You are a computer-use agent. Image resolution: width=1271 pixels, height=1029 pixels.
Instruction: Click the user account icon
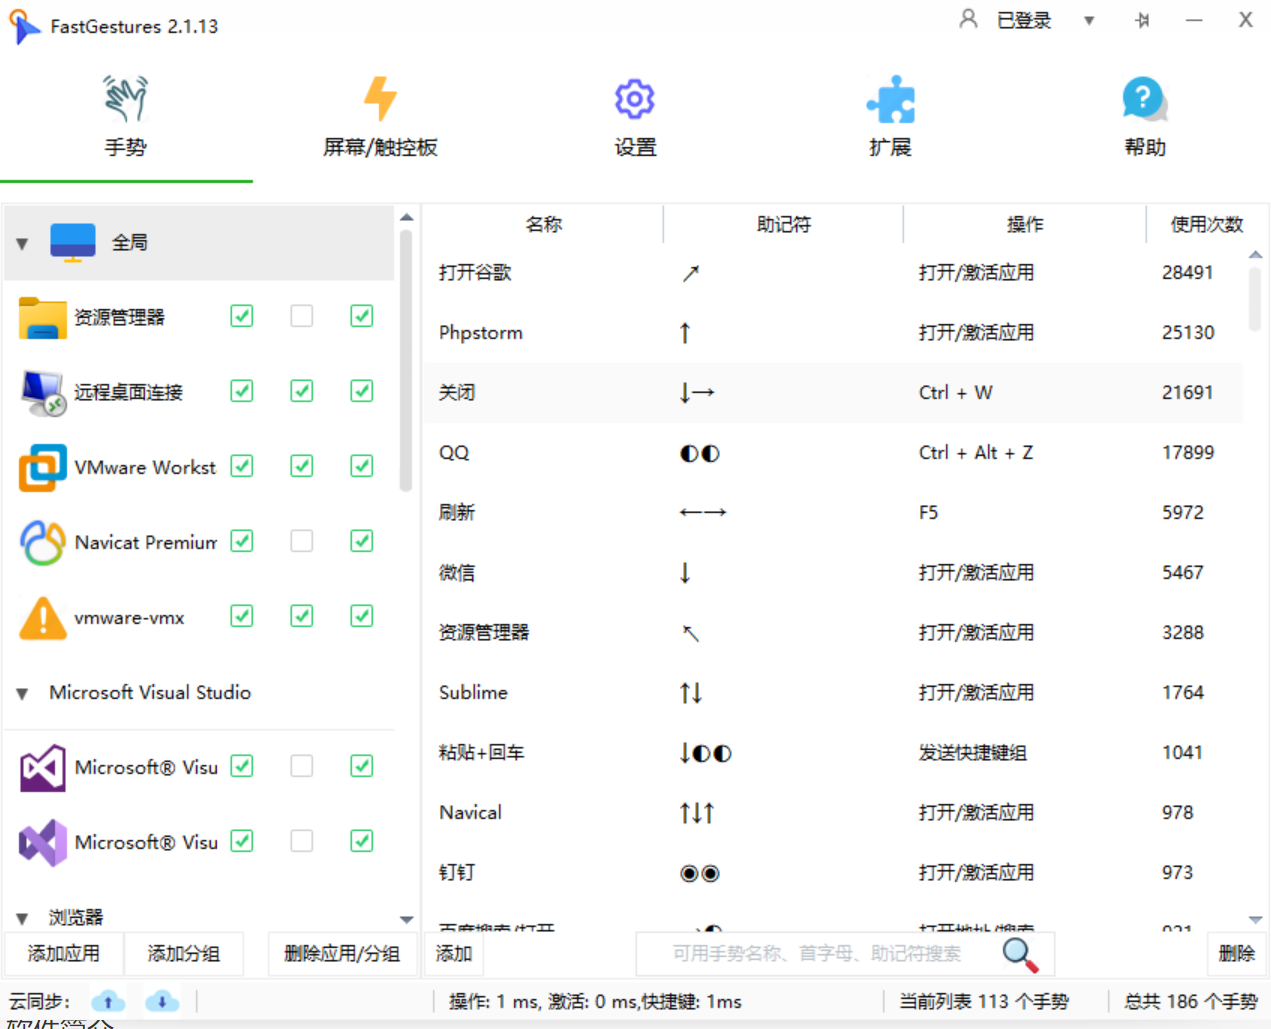tap(967, 19)
